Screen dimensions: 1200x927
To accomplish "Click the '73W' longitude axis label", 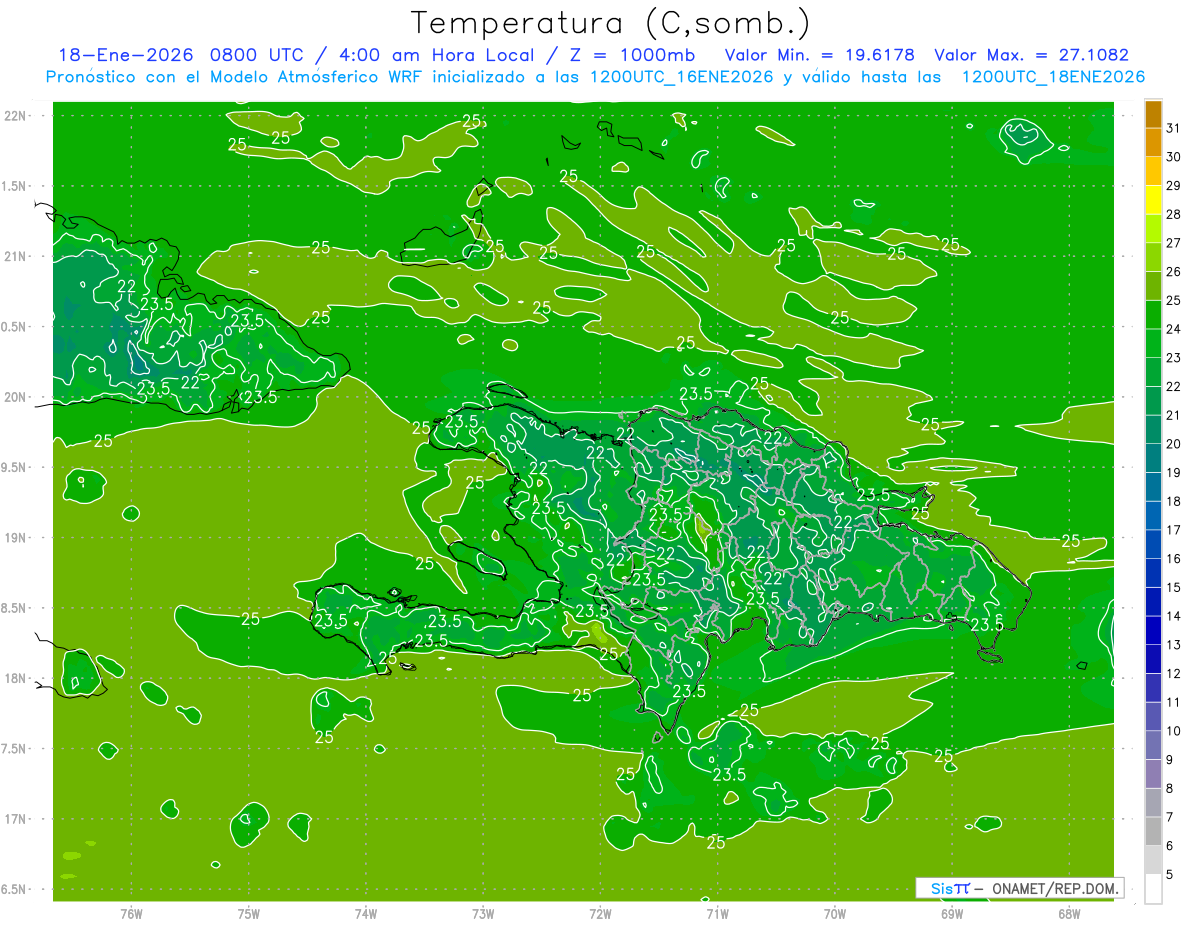I will 483,913.
